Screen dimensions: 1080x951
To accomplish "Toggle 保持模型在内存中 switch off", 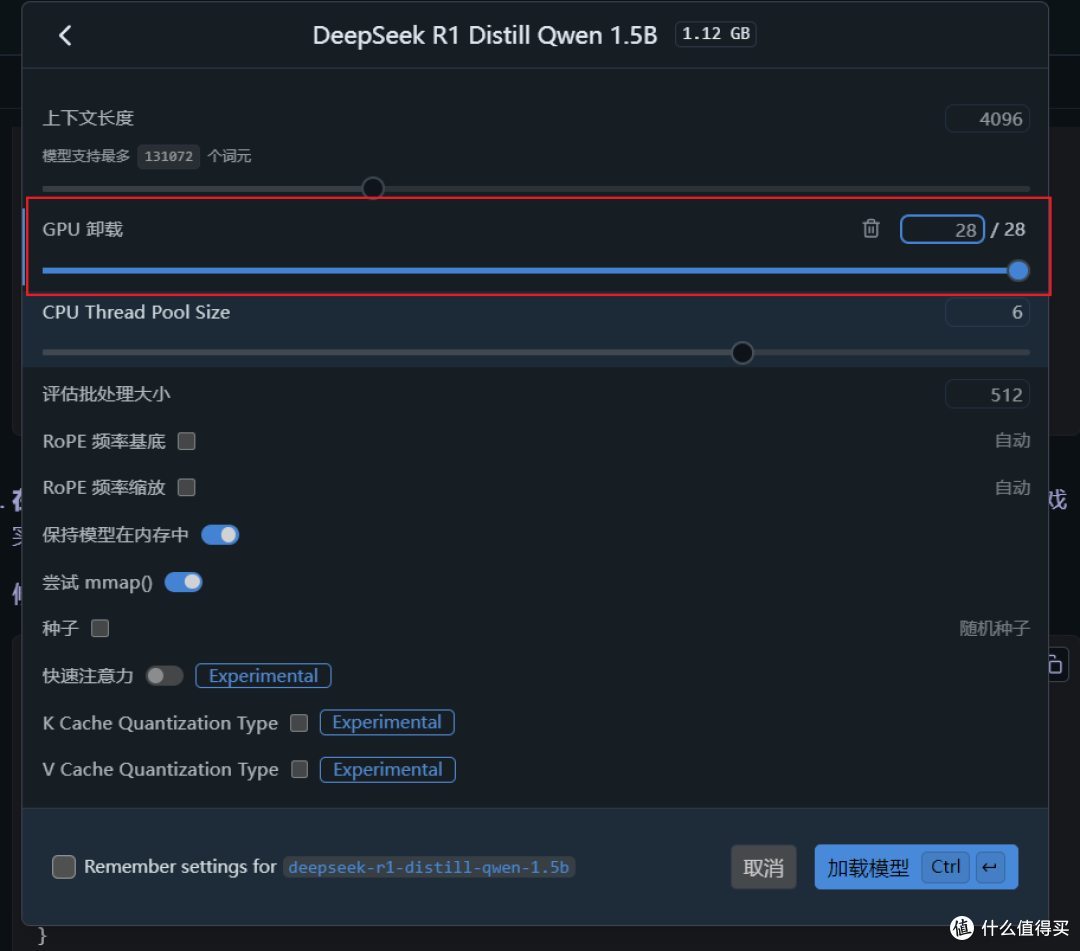I will click(220, 535).
